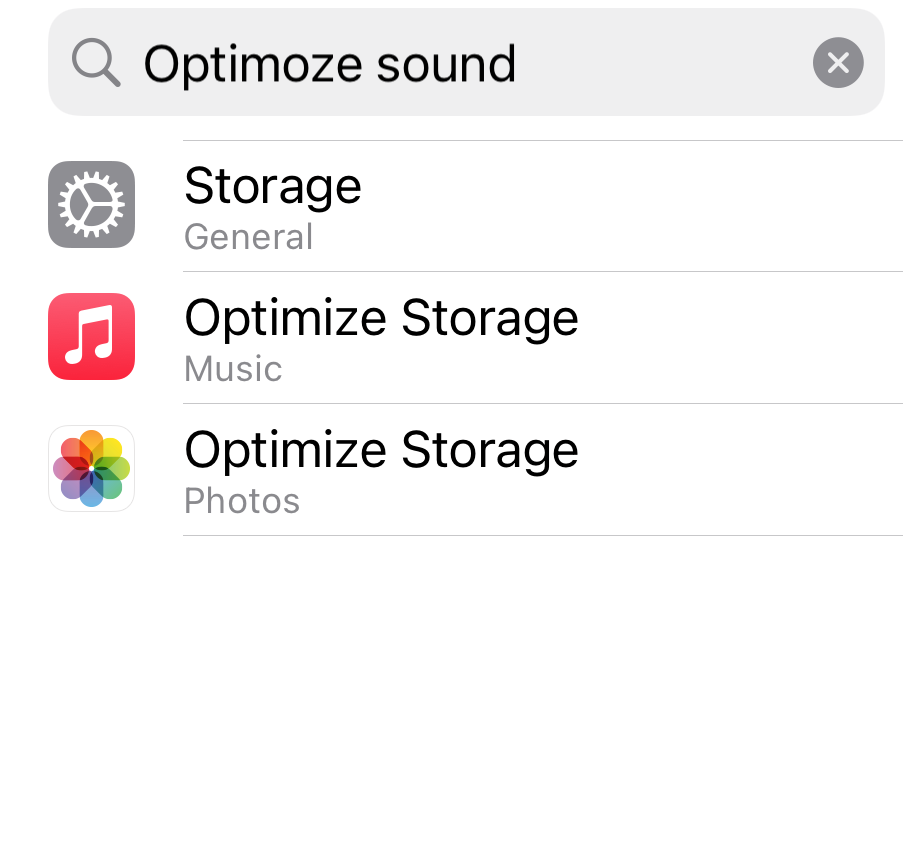This screenshot has width=903, height=856.
Task: Click empty space inside the search field
Action: click(x=662, y=63)
